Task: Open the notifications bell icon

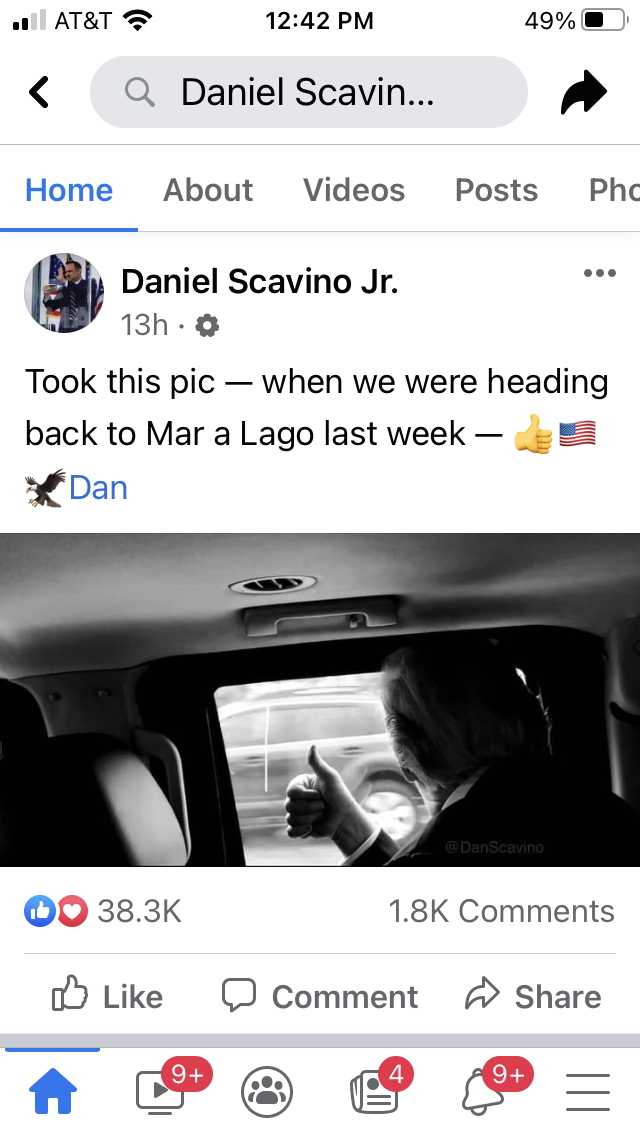Action: tap(482, 1092)
